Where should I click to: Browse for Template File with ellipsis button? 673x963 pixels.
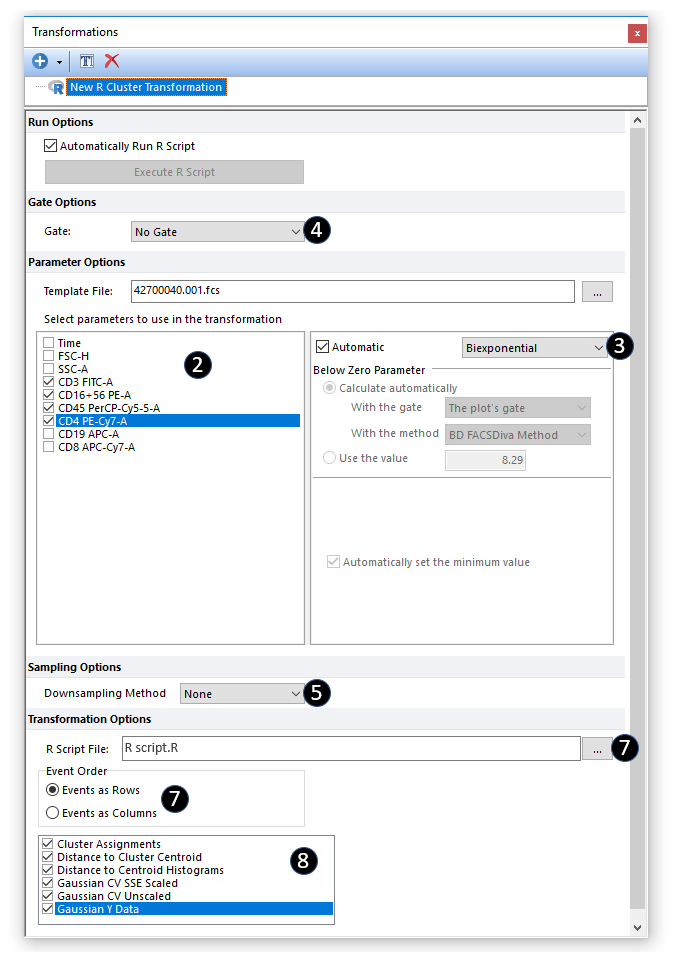pos(597,291)
